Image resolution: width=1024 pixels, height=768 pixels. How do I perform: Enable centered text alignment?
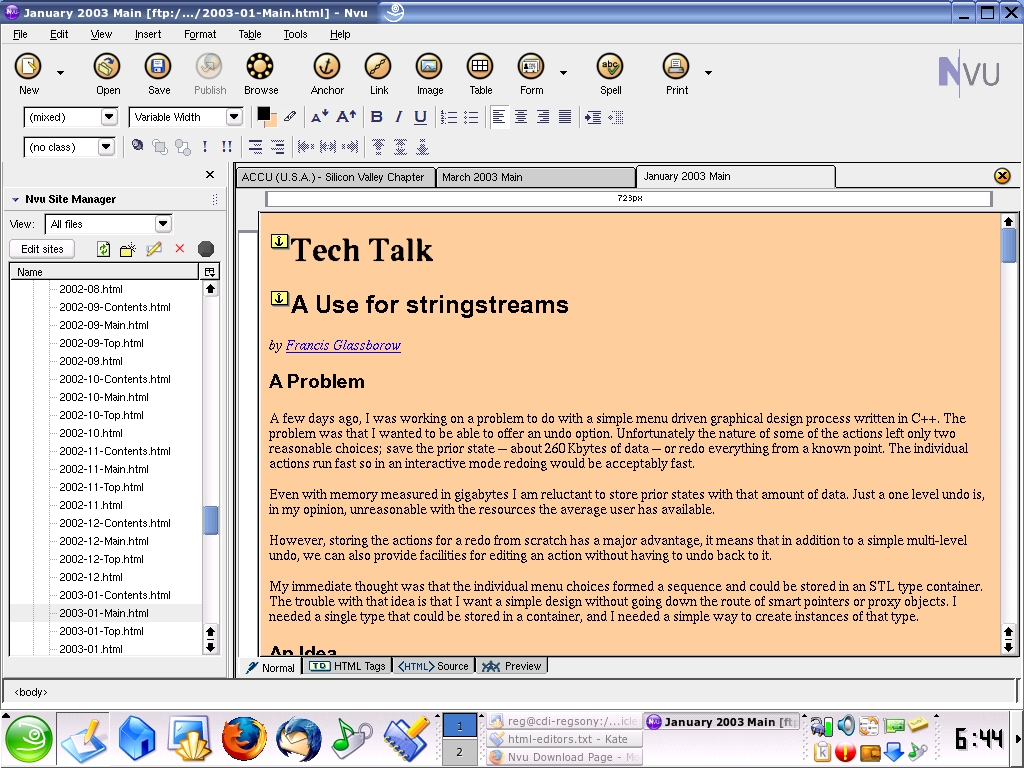[521, 117]
